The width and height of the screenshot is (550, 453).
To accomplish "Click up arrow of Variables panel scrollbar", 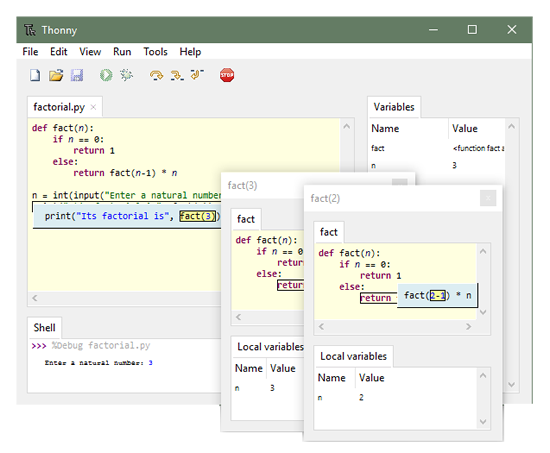I will (x=511, y=126).
